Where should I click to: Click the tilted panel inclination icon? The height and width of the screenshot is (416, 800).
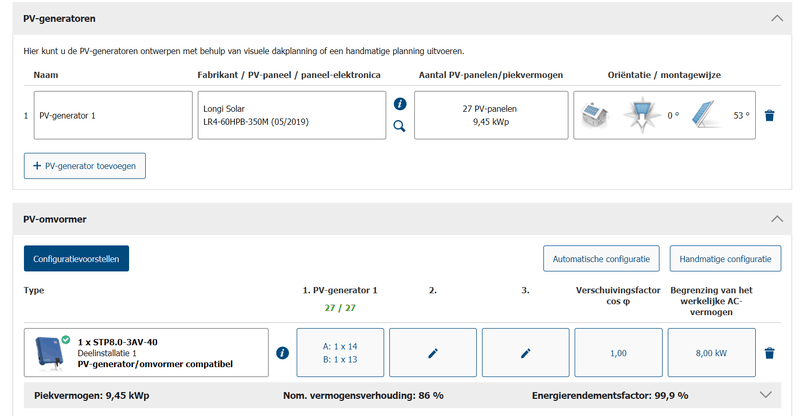click(705, 115)
